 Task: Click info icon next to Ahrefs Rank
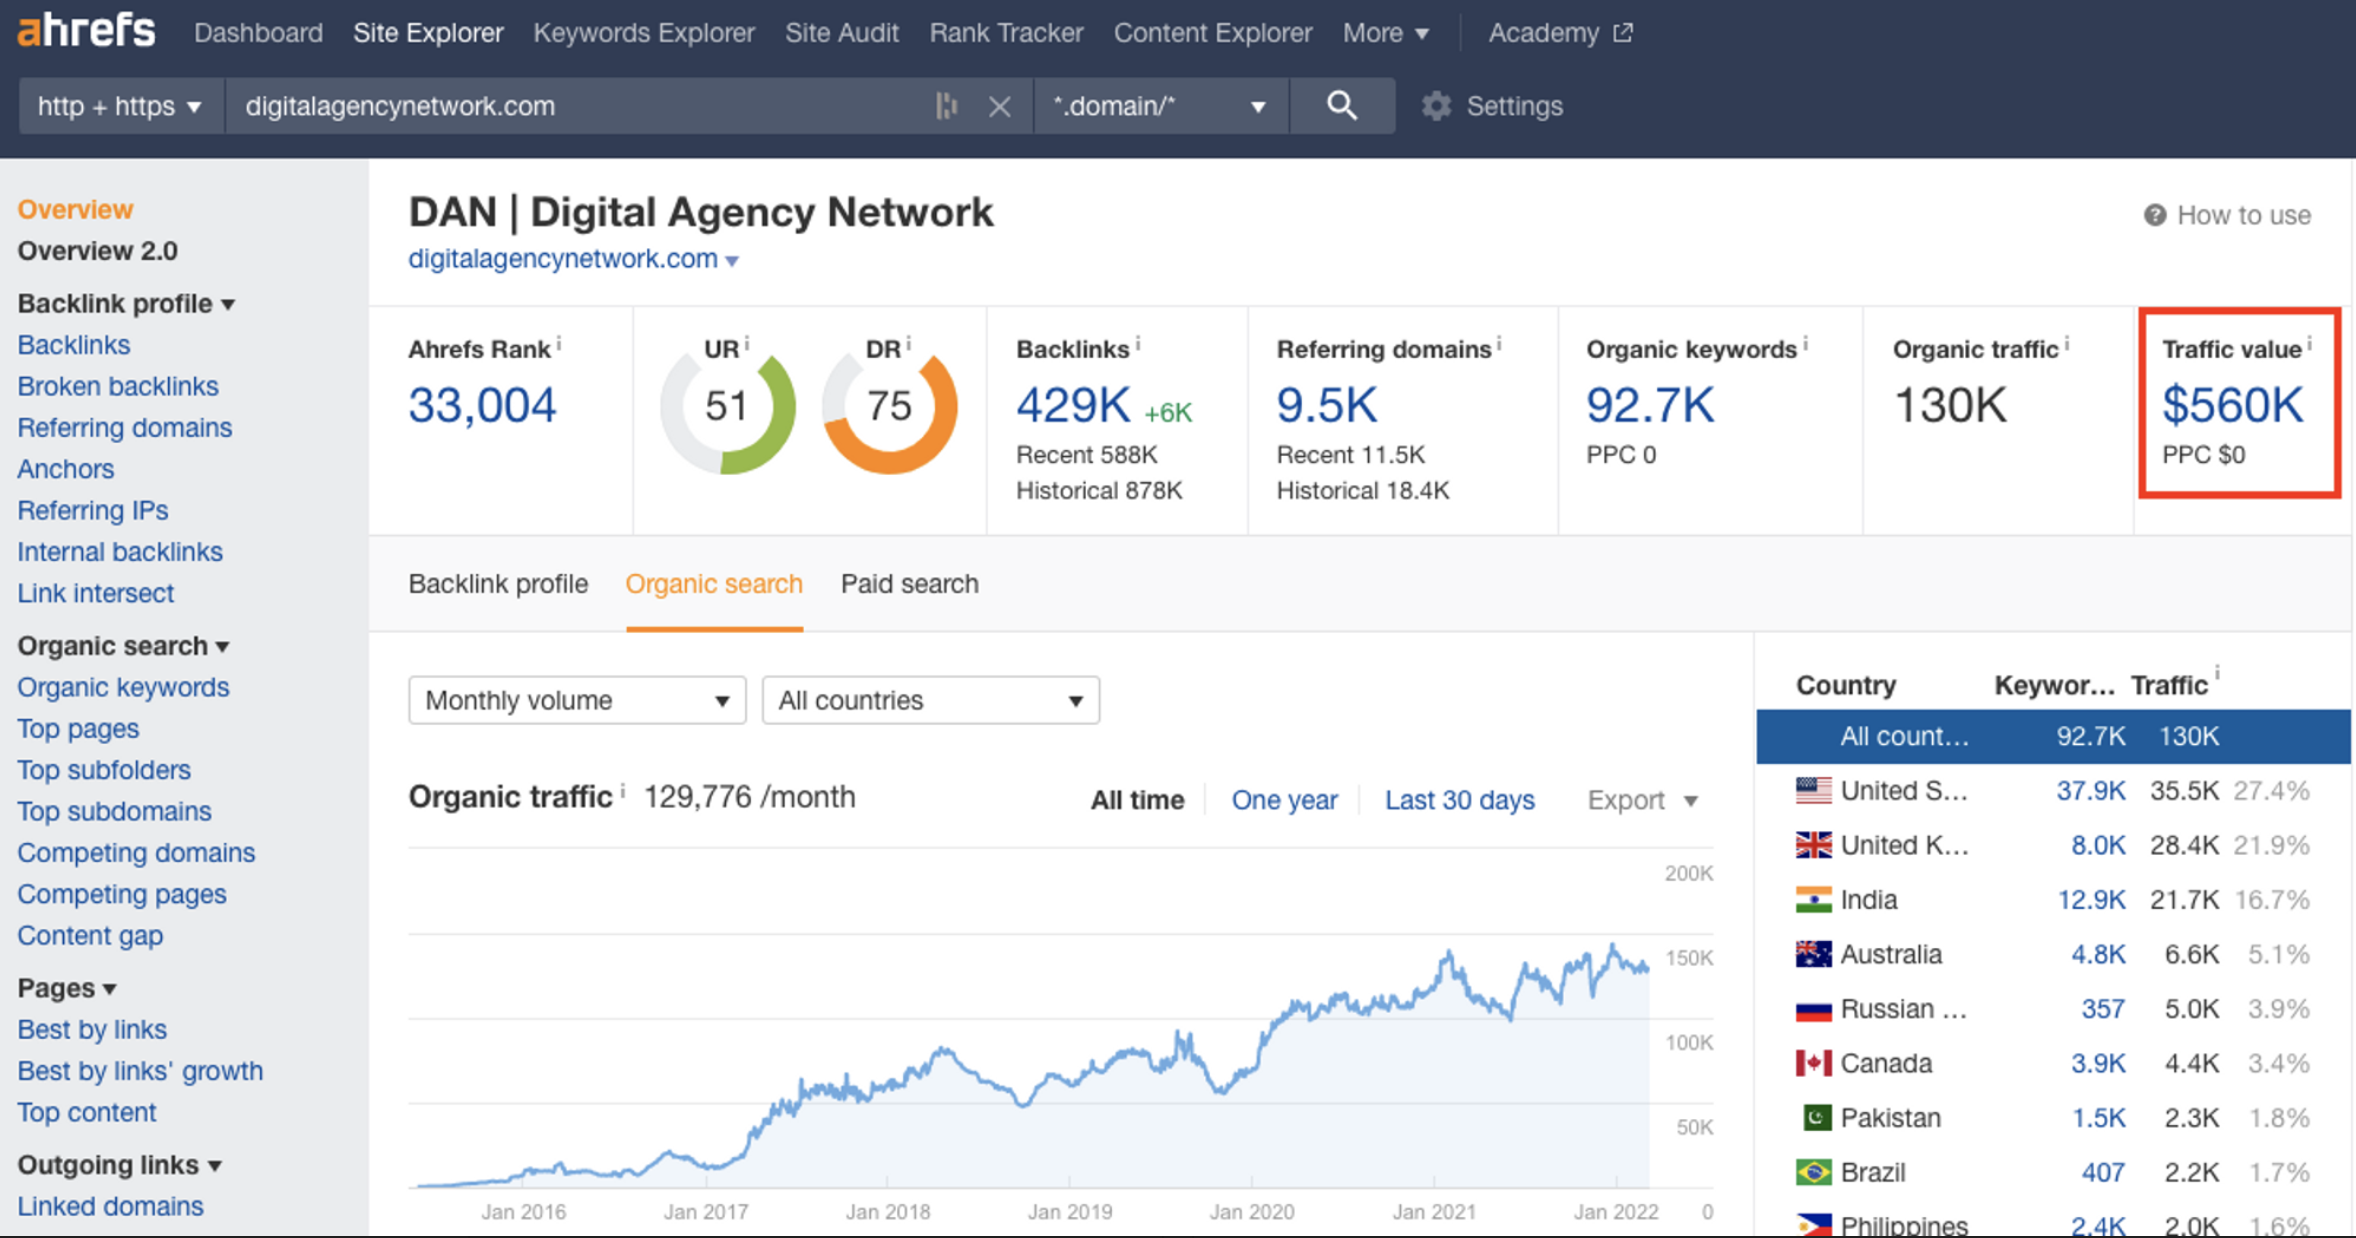pos(559,344)
